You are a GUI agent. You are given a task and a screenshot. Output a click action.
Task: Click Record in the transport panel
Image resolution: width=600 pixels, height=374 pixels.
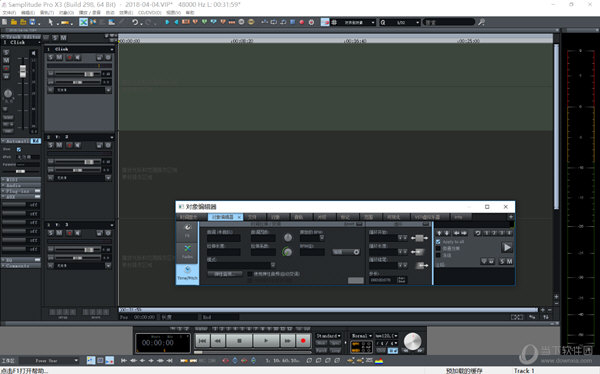303,340
